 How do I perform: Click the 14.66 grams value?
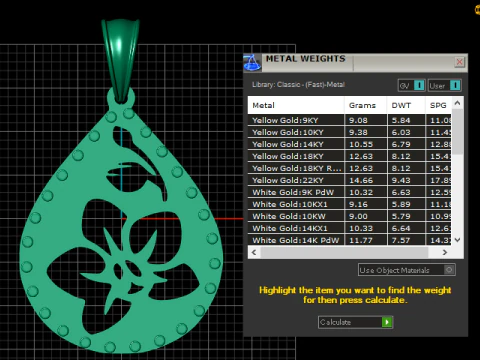[361, 180]
